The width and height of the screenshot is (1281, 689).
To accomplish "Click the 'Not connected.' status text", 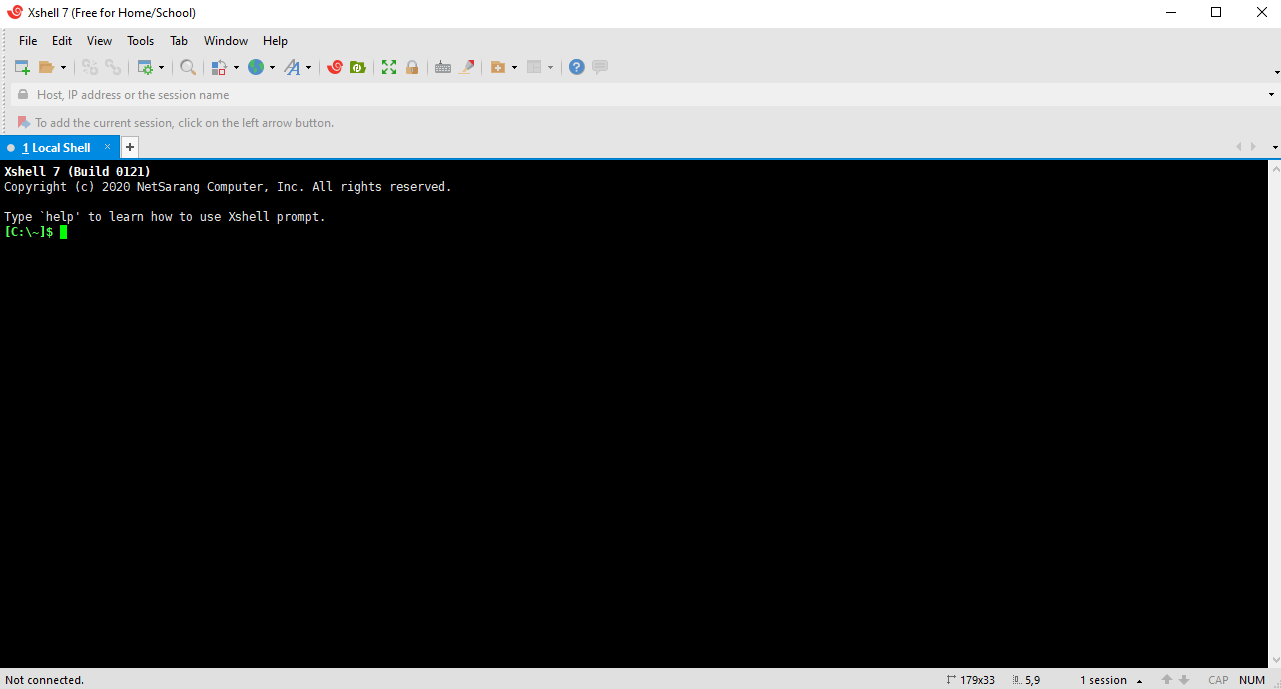I will click(44, 680).
